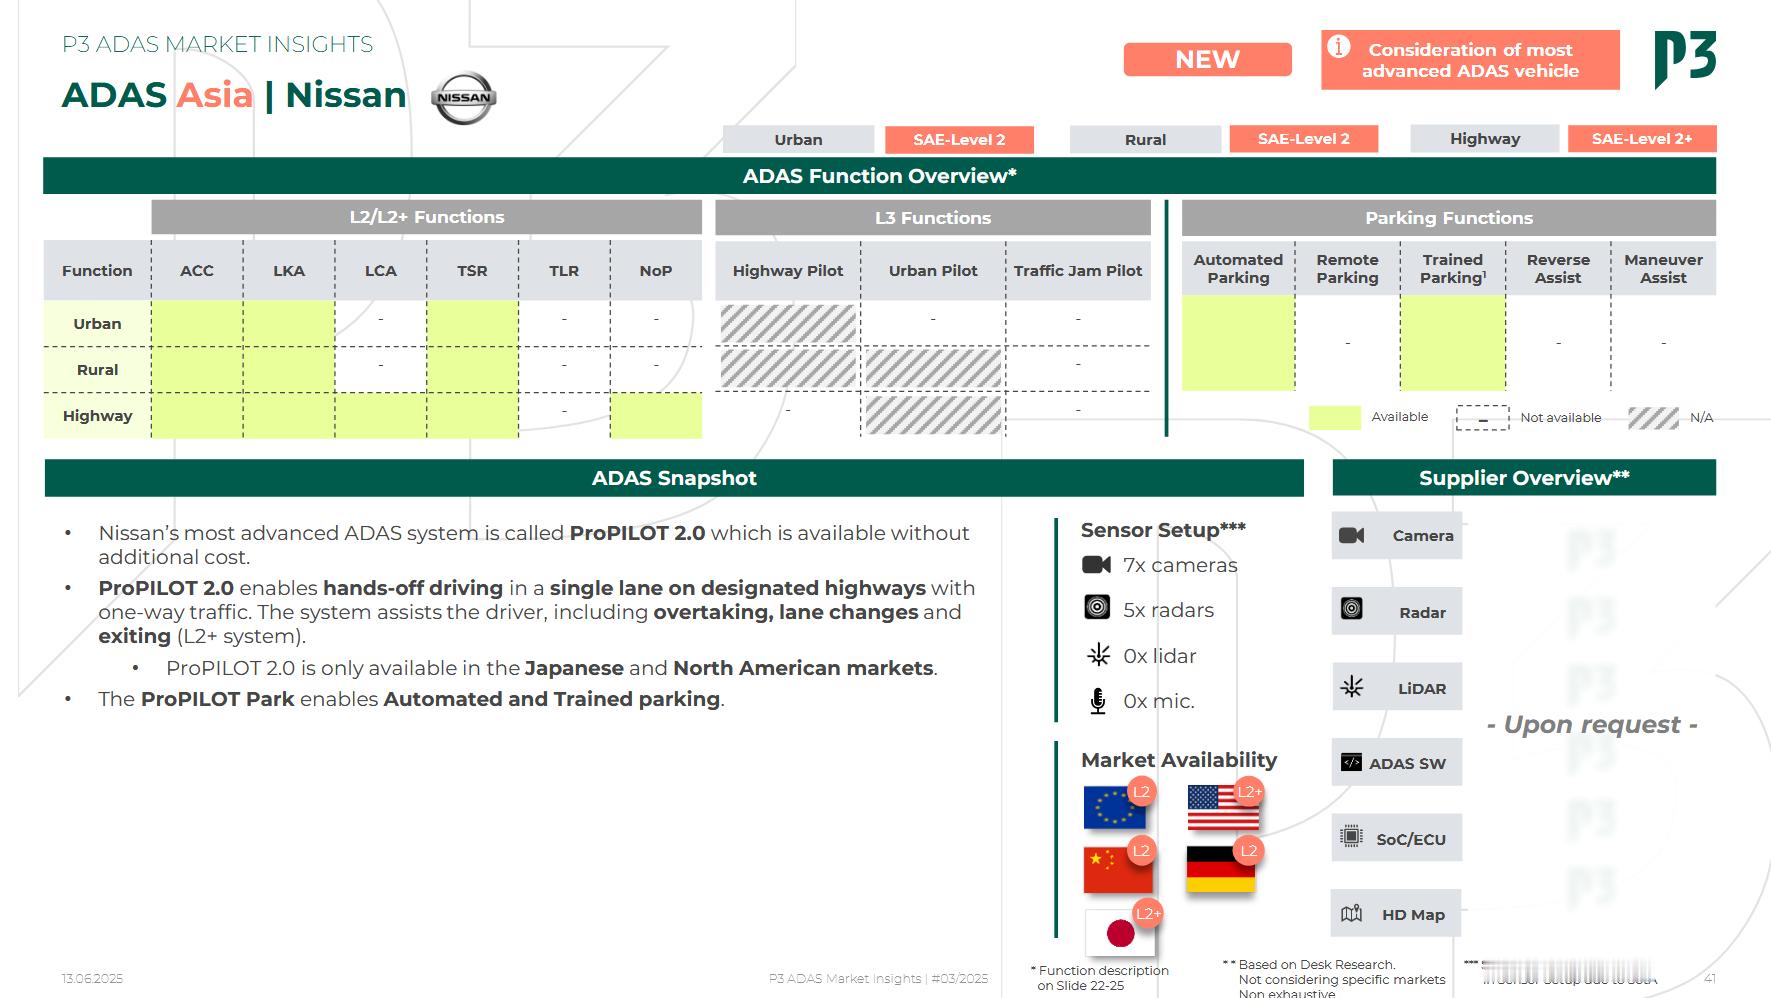Click the SAE-Level 2 tag next to Urban
The image size is (1771, 998).
click(959, 139)
